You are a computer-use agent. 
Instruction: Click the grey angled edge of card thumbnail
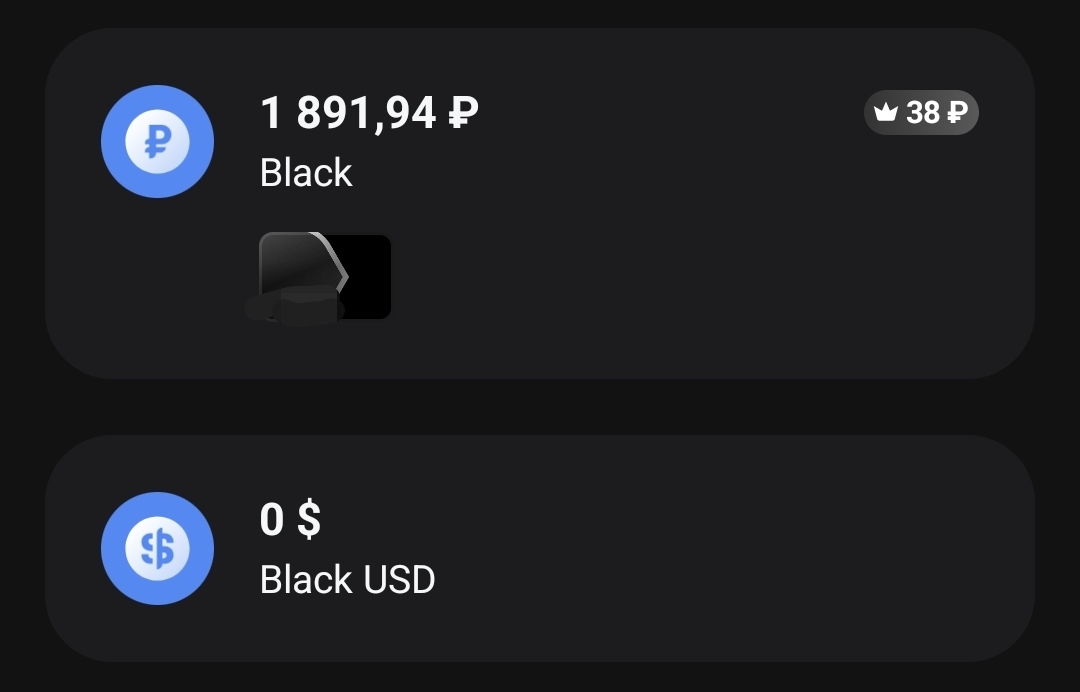click(334, 260)
